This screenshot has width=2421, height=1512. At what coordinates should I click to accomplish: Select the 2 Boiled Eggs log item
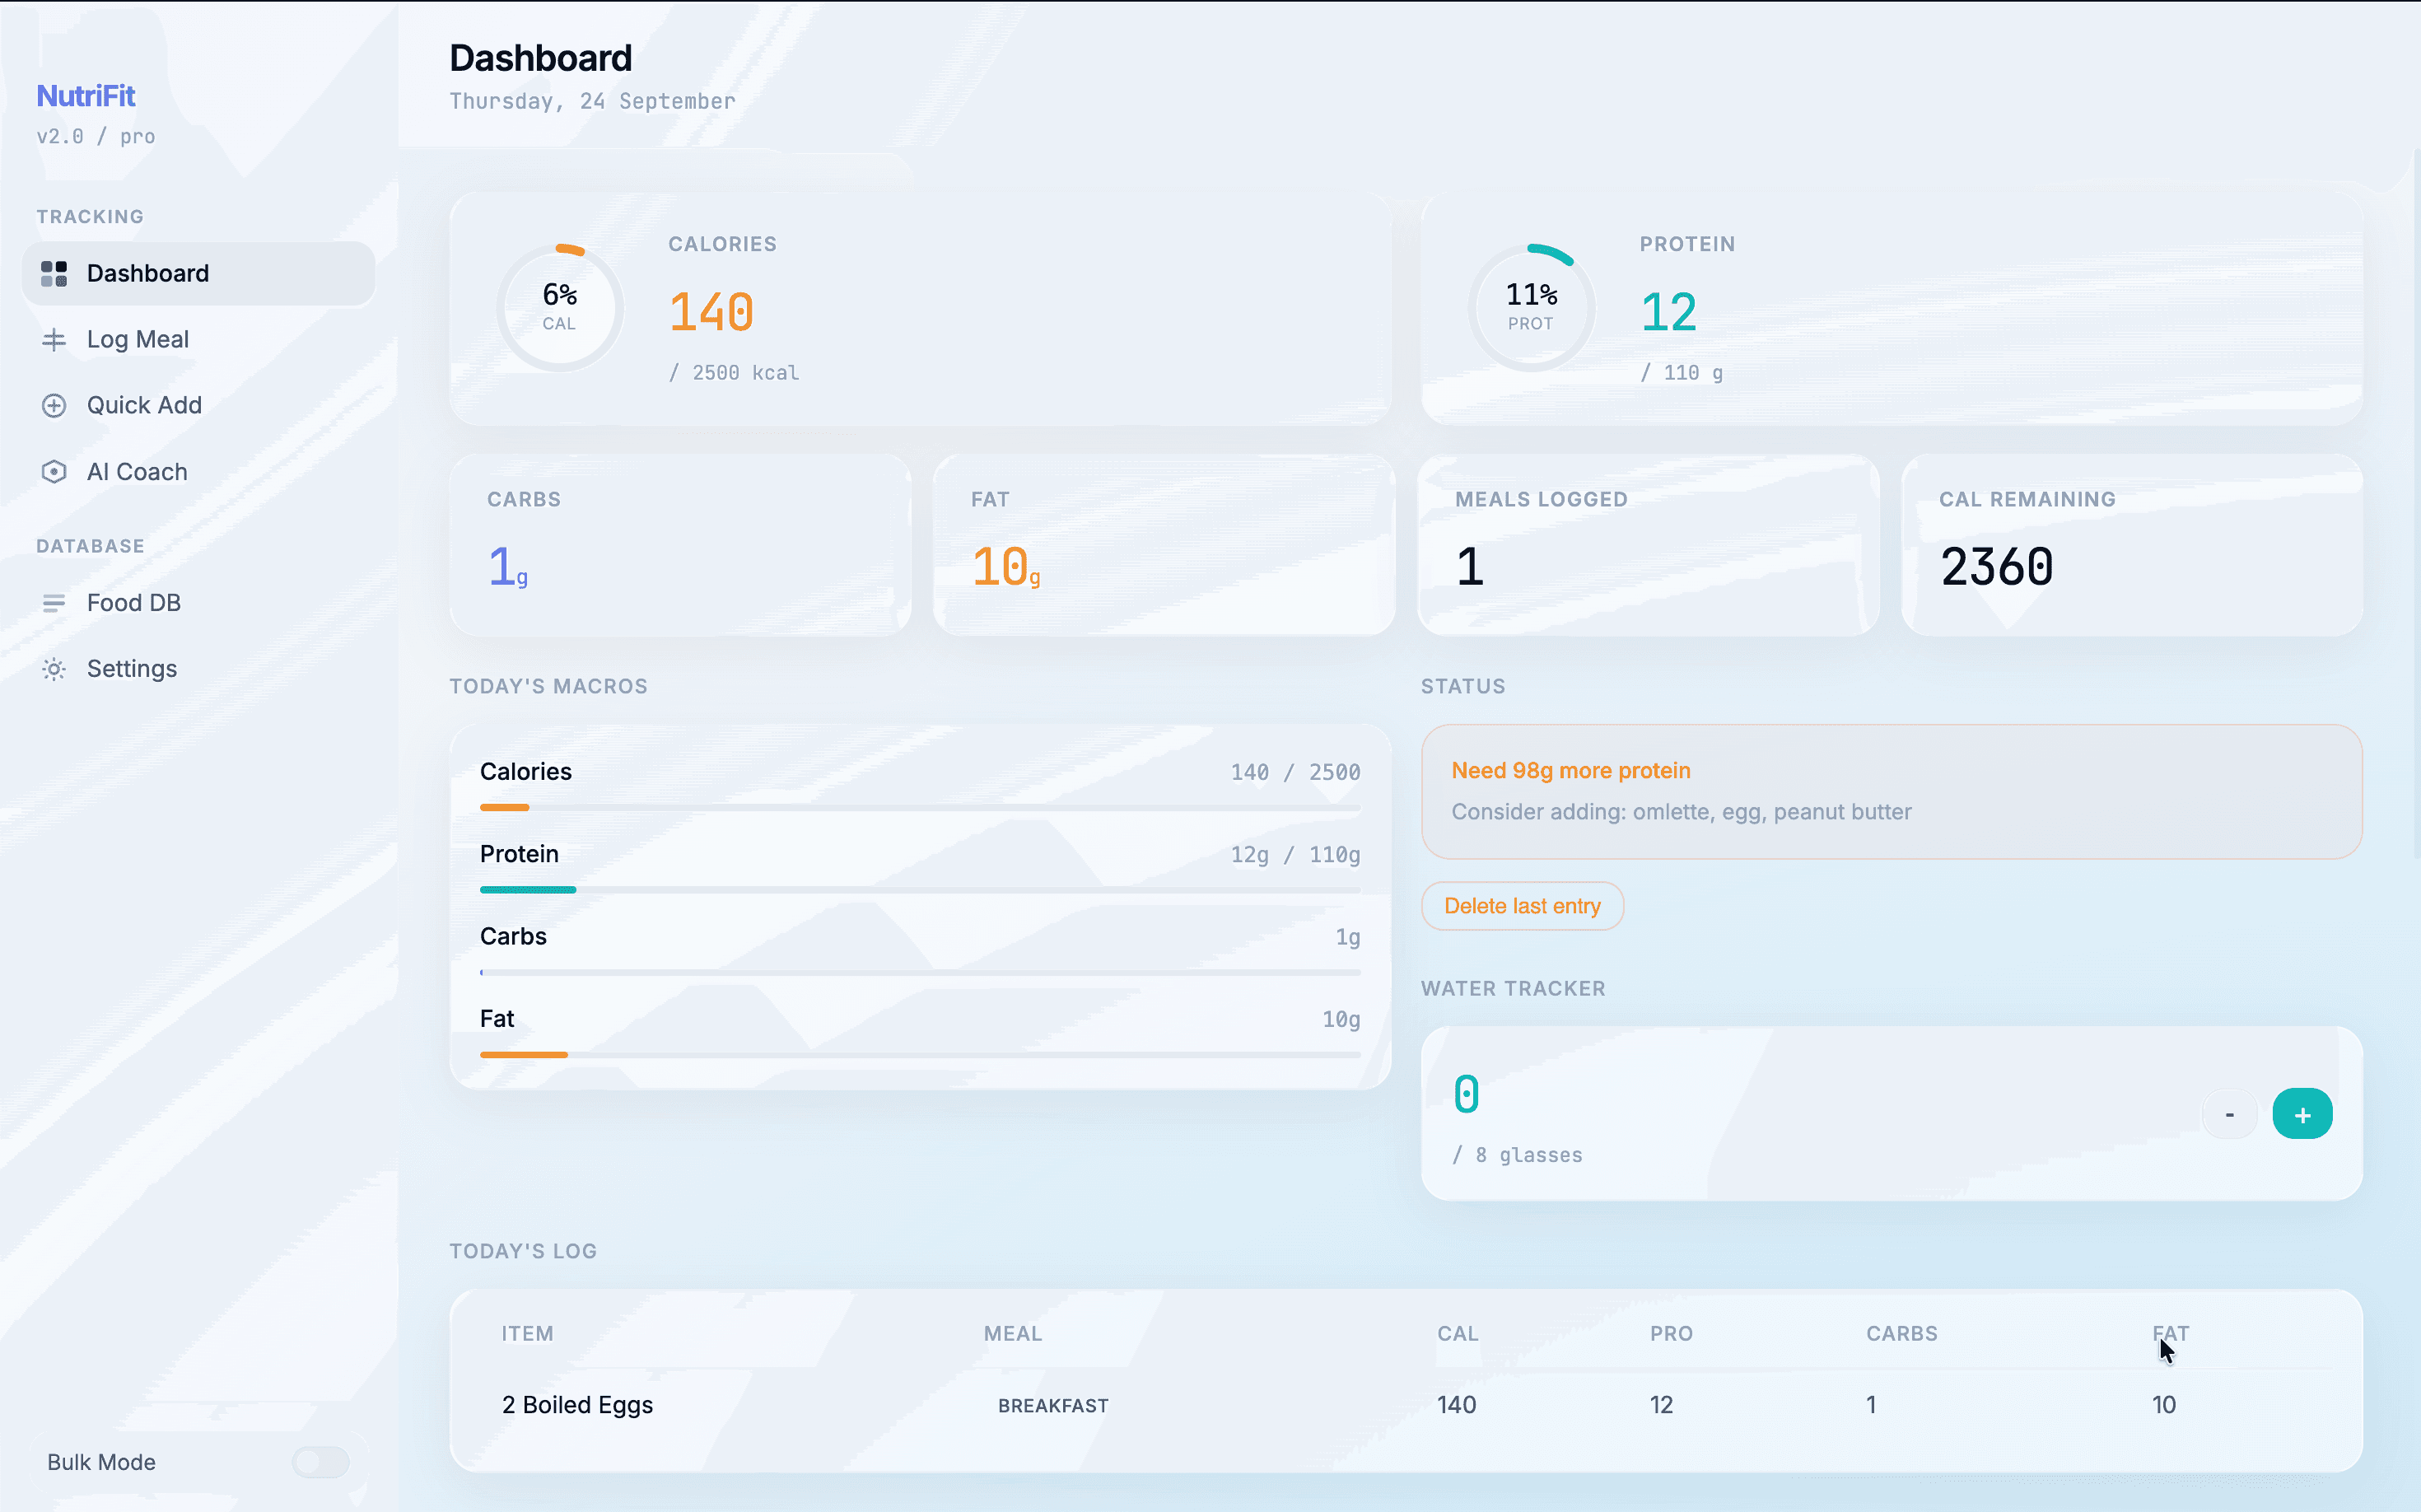click(577, 1405)
